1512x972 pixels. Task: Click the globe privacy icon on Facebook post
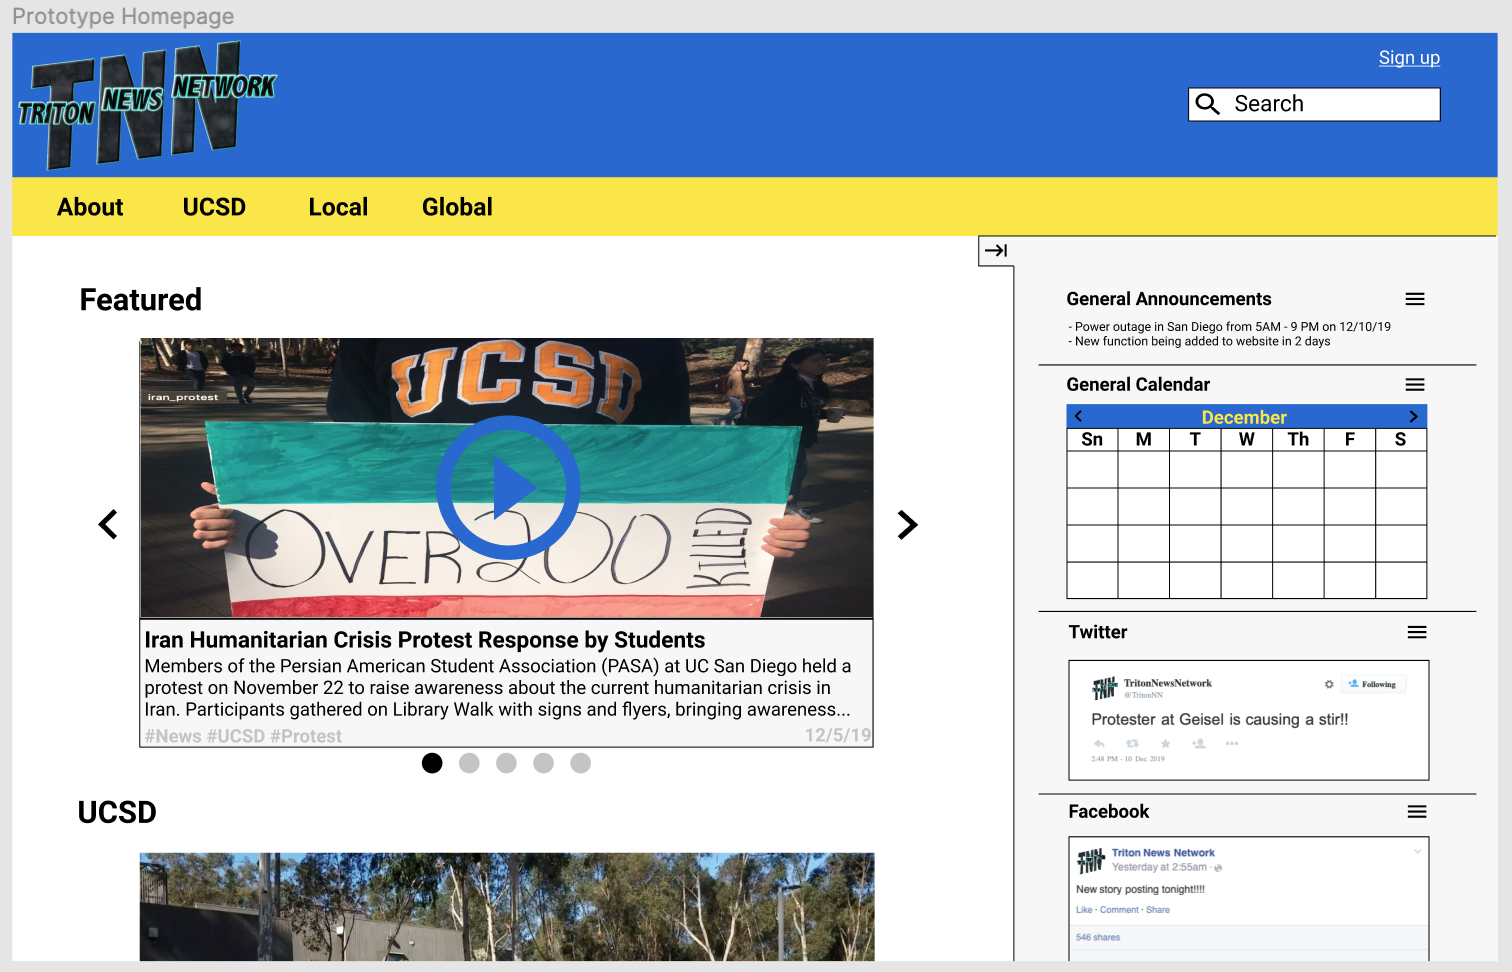1218,868
